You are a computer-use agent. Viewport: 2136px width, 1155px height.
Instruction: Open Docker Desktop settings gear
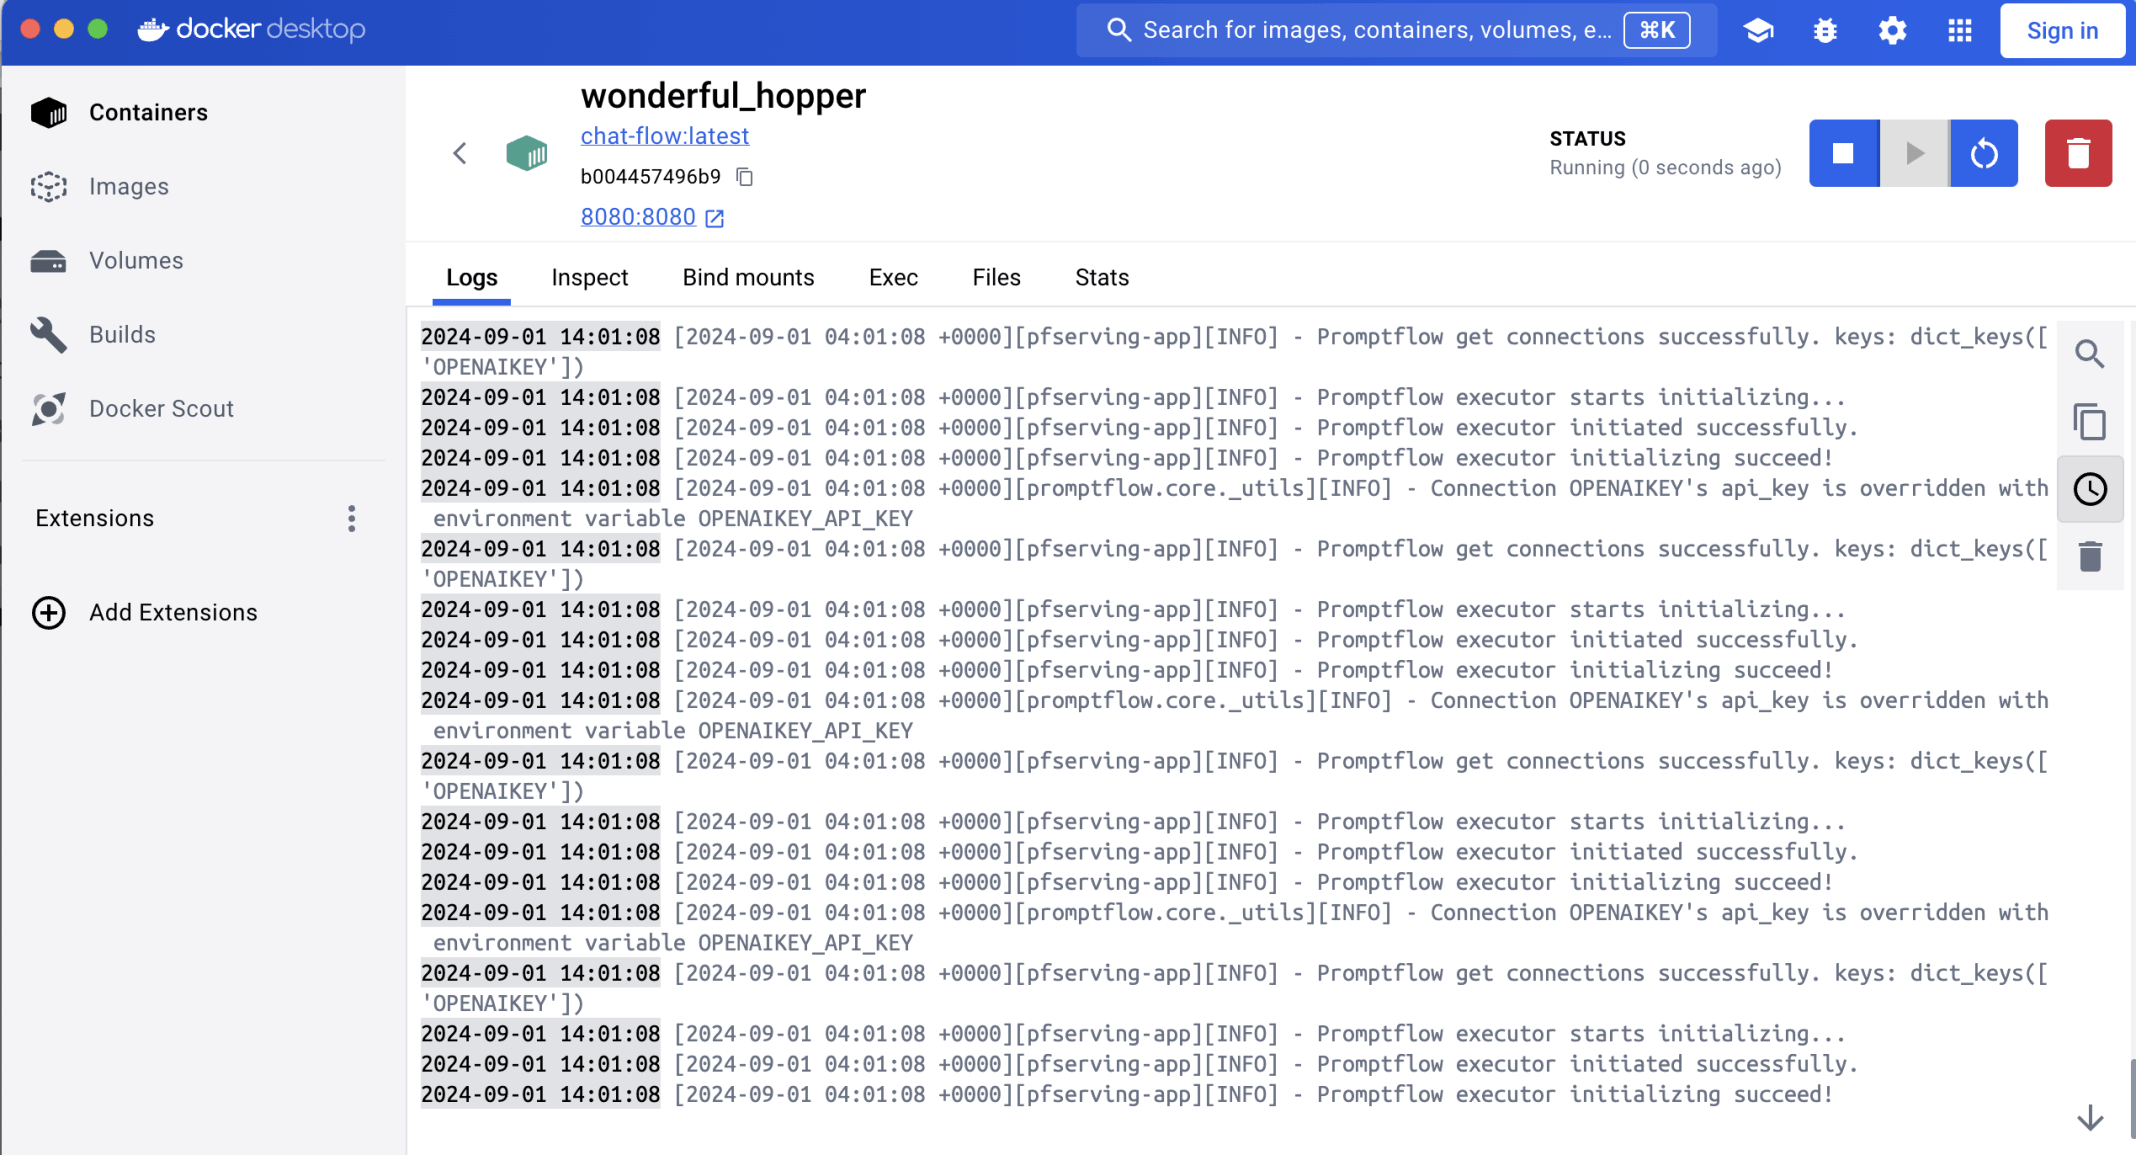1892,30
